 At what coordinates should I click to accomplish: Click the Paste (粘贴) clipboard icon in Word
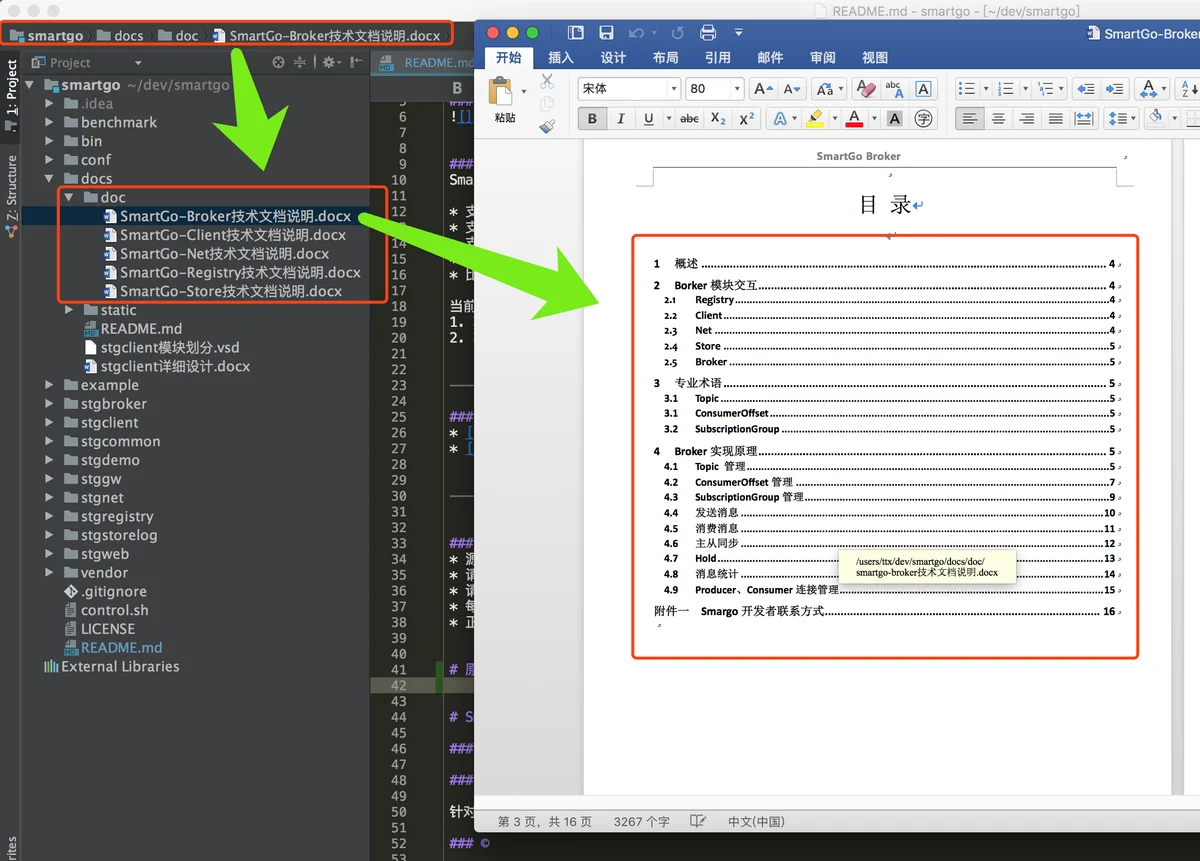tap(501, 92)
